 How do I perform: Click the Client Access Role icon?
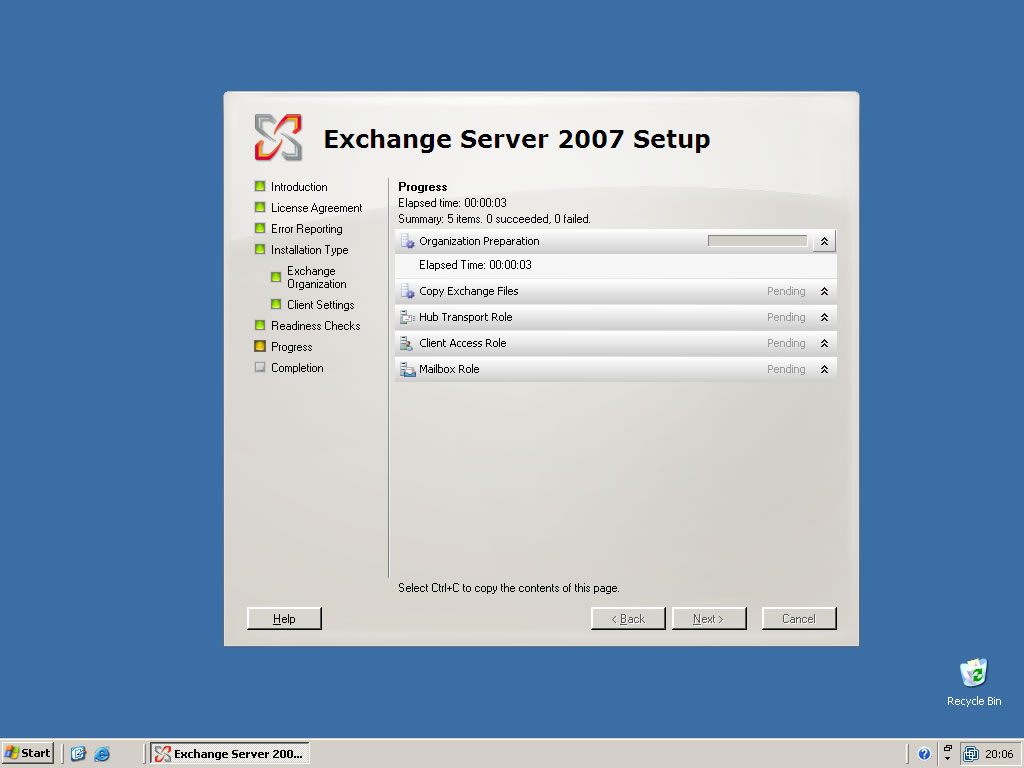[407, 343]
